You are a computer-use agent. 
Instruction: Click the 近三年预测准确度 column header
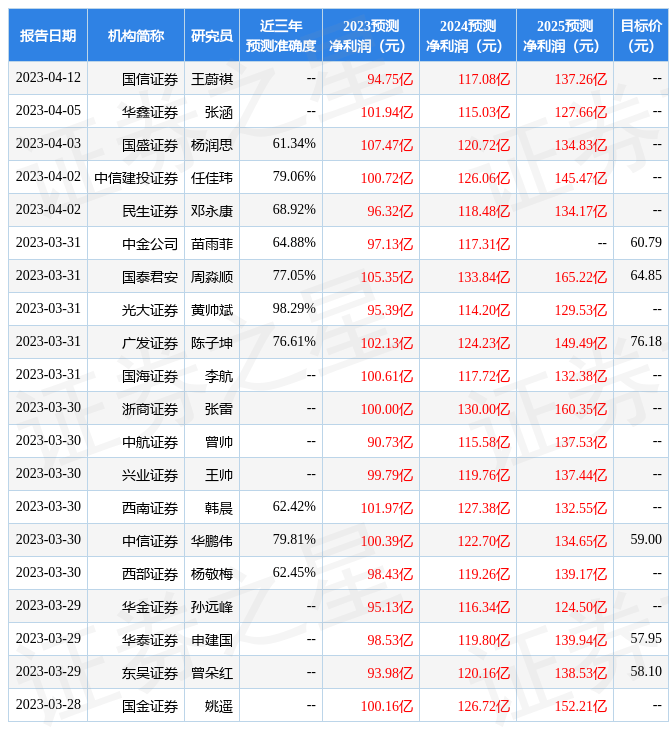pyautogui.click(x=281, y=35)
